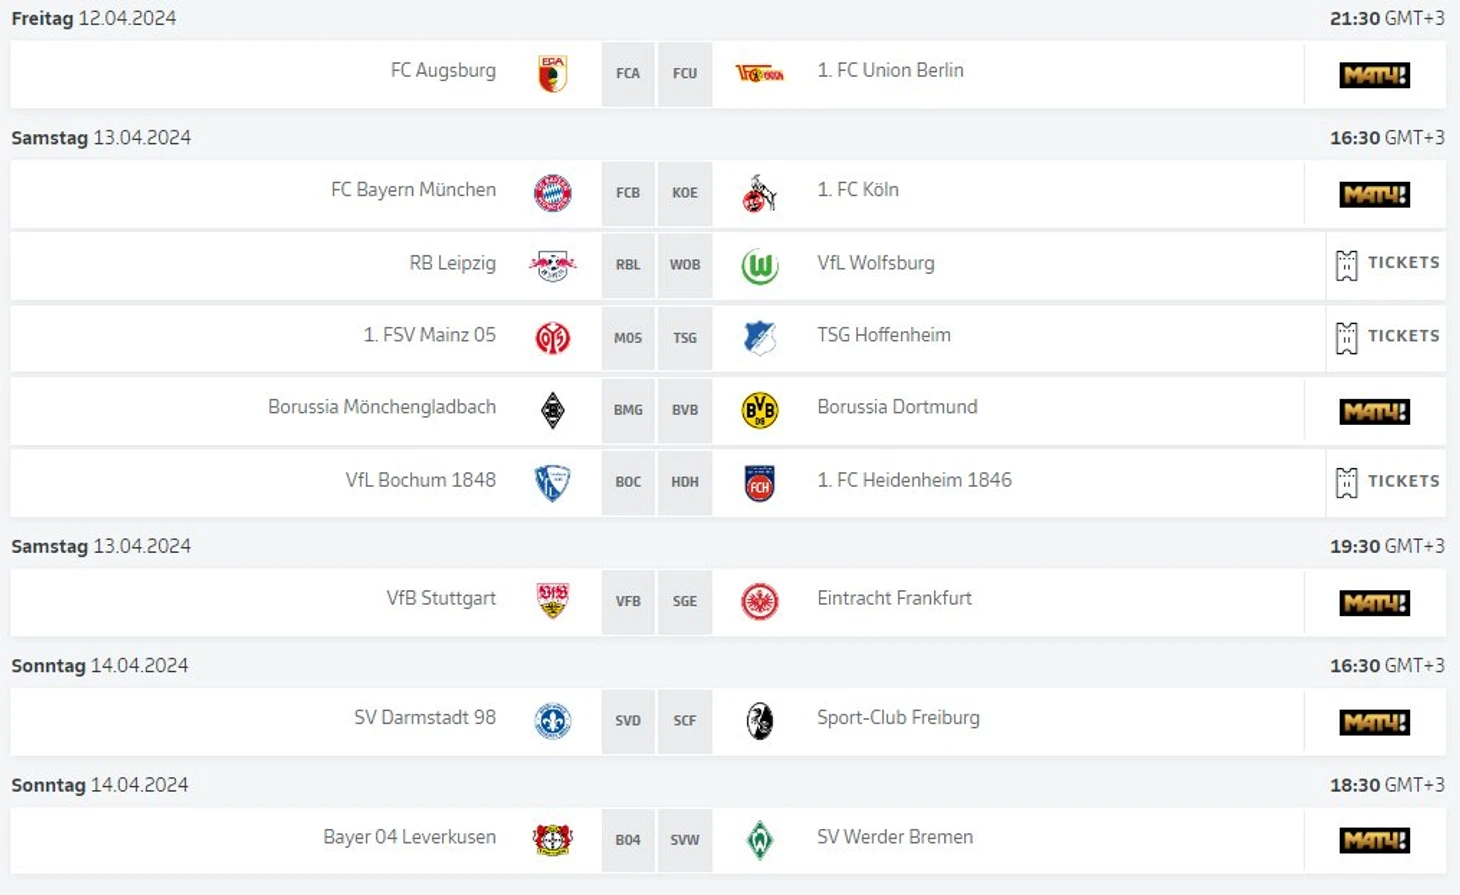The image size is (1460, 895).
Task: Buy Tickets for Mainz 05 vs Hoffenheim
Action: [x=1387, y=337]
